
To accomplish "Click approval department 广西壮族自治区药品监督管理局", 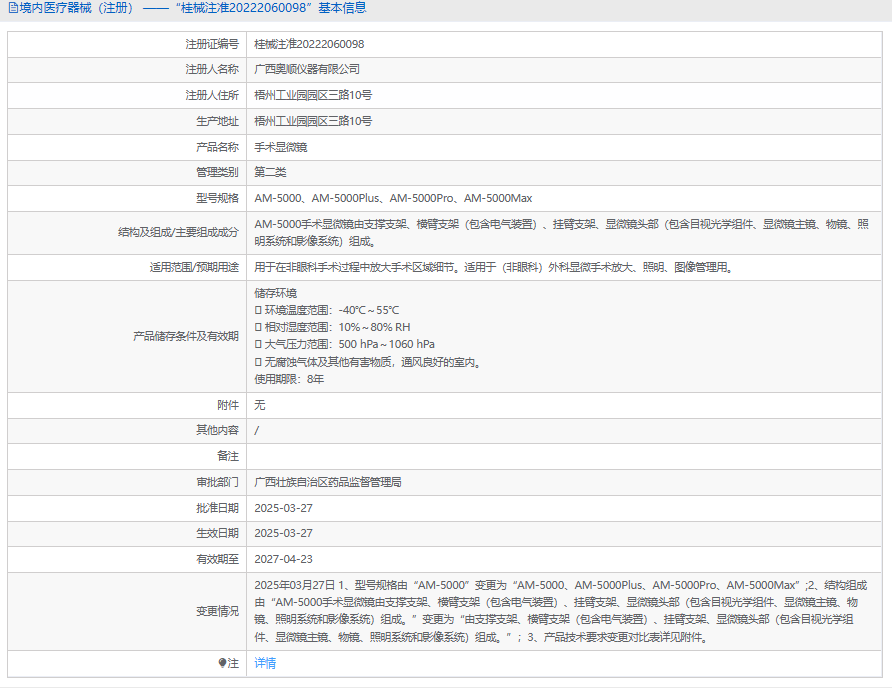I will pyautogui.click(x=328, y=482).
